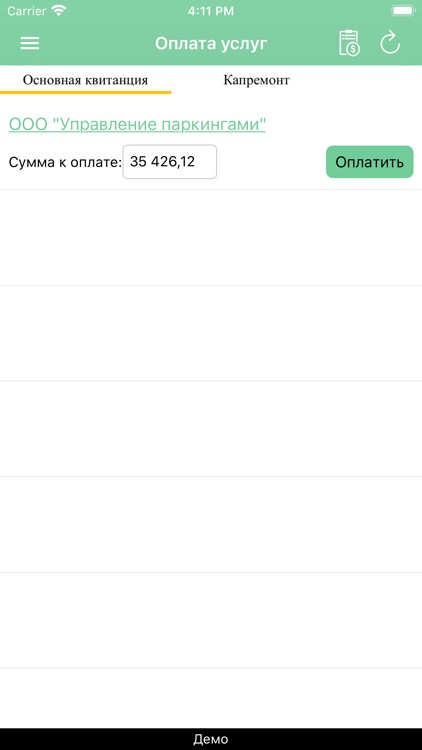Screen dimensions: 422x750
Task: Tap the Wi-Fi status icon
Action: click(x=59, y=11)
